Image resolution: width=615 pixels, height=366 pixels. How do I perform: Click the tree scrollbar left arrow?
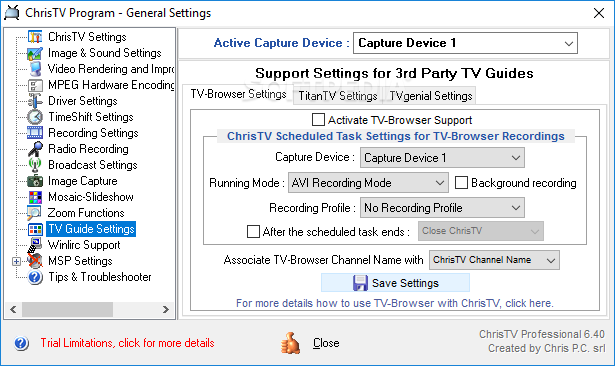13,310
